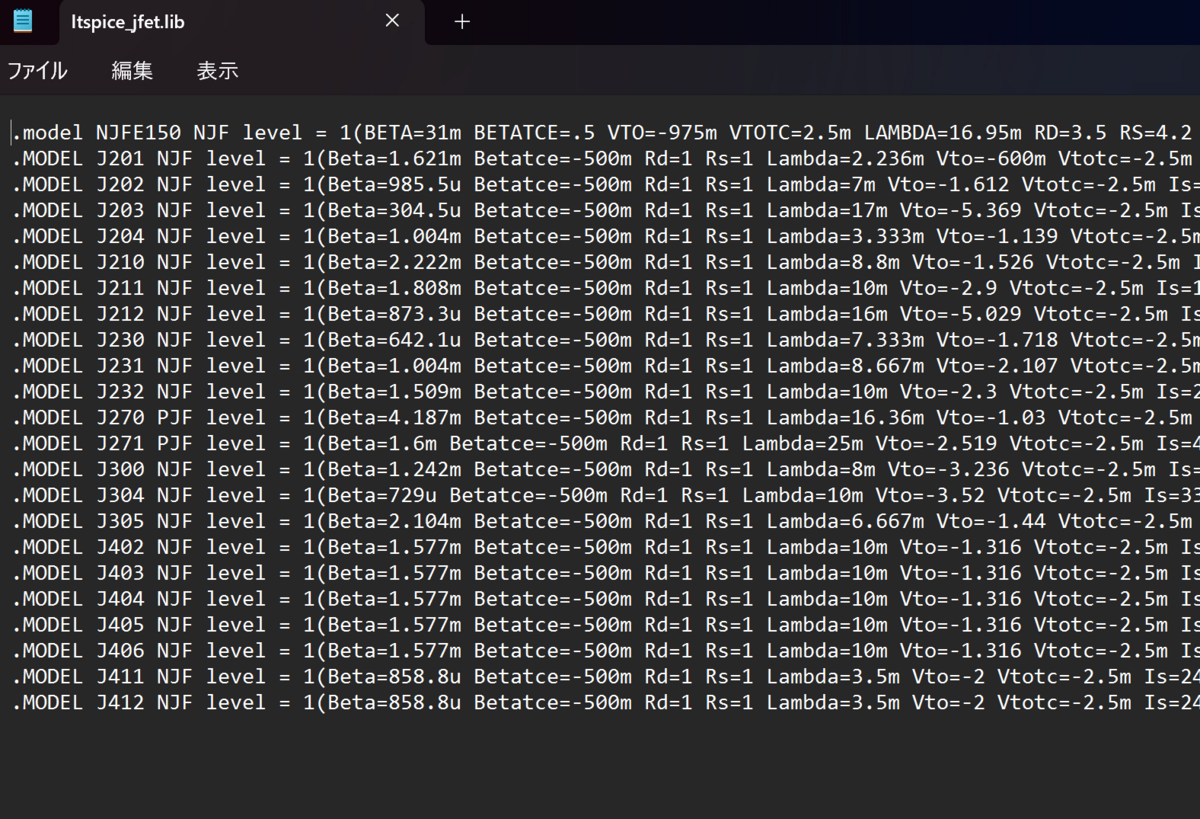Click the J403 model name
The height and width of the screenshot is (819, 1200).
tap(120, 573)
